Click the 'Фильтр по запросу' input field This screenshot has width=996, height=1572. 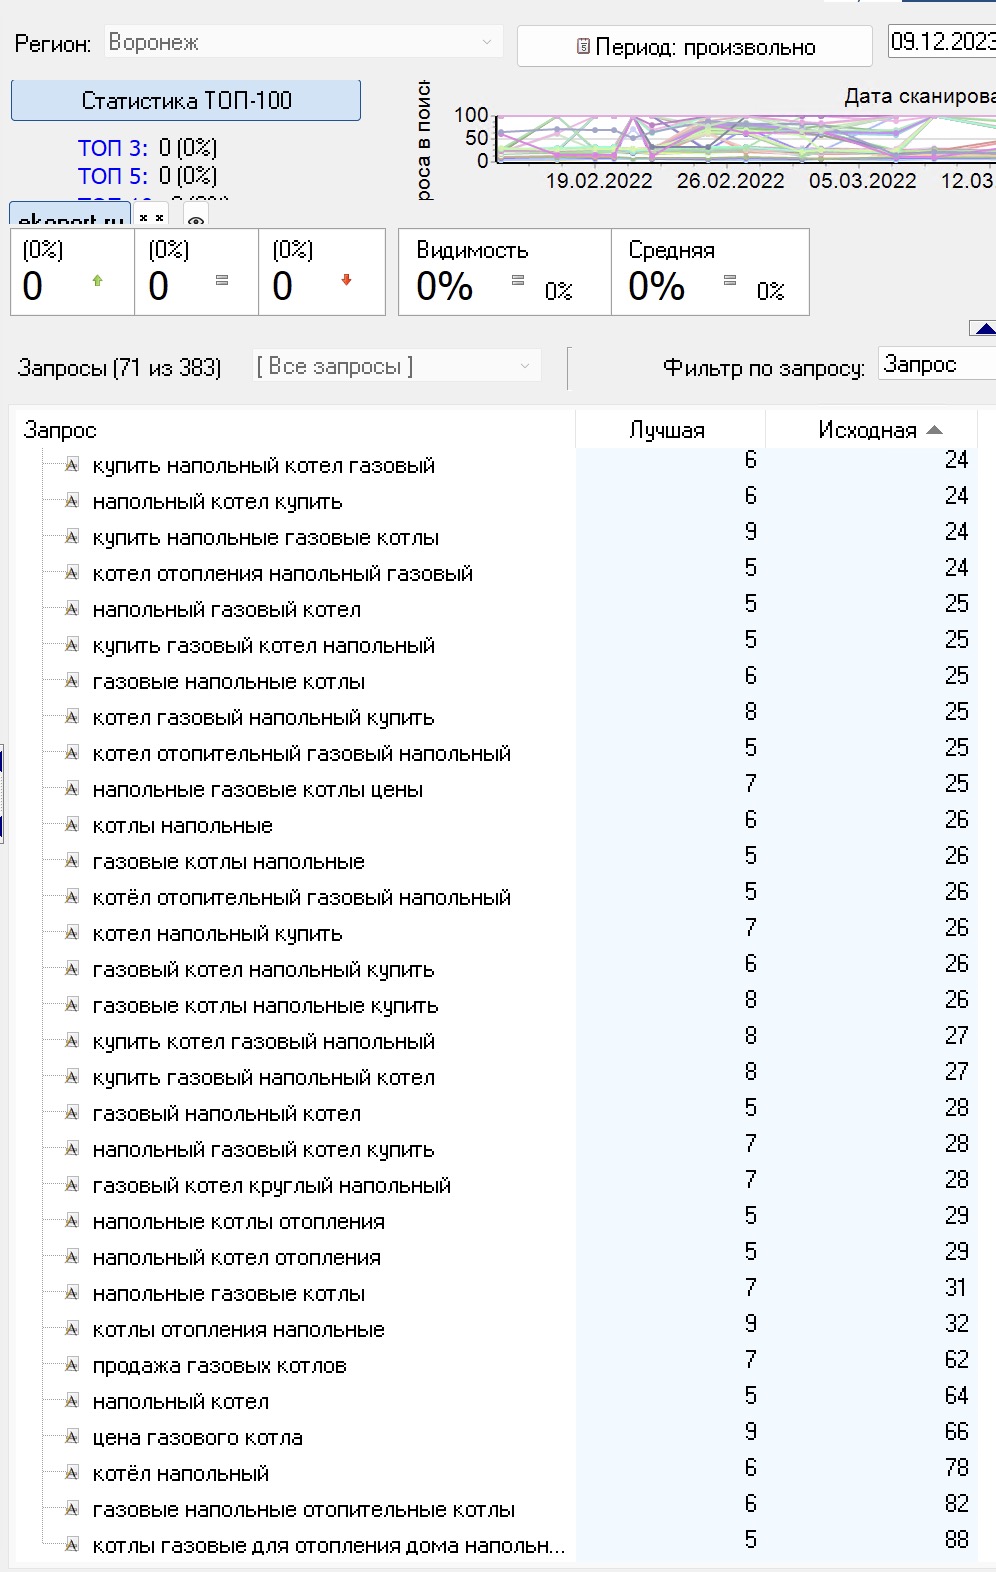[936, 365]
